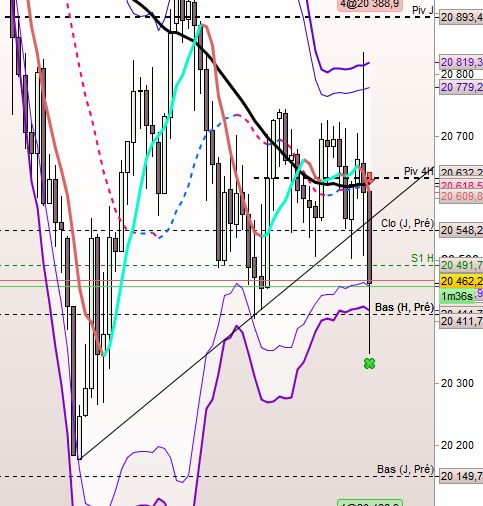Click the salmon 20 609,8 price tag
This screenshot has height=506, width=483.
point(461,196)
